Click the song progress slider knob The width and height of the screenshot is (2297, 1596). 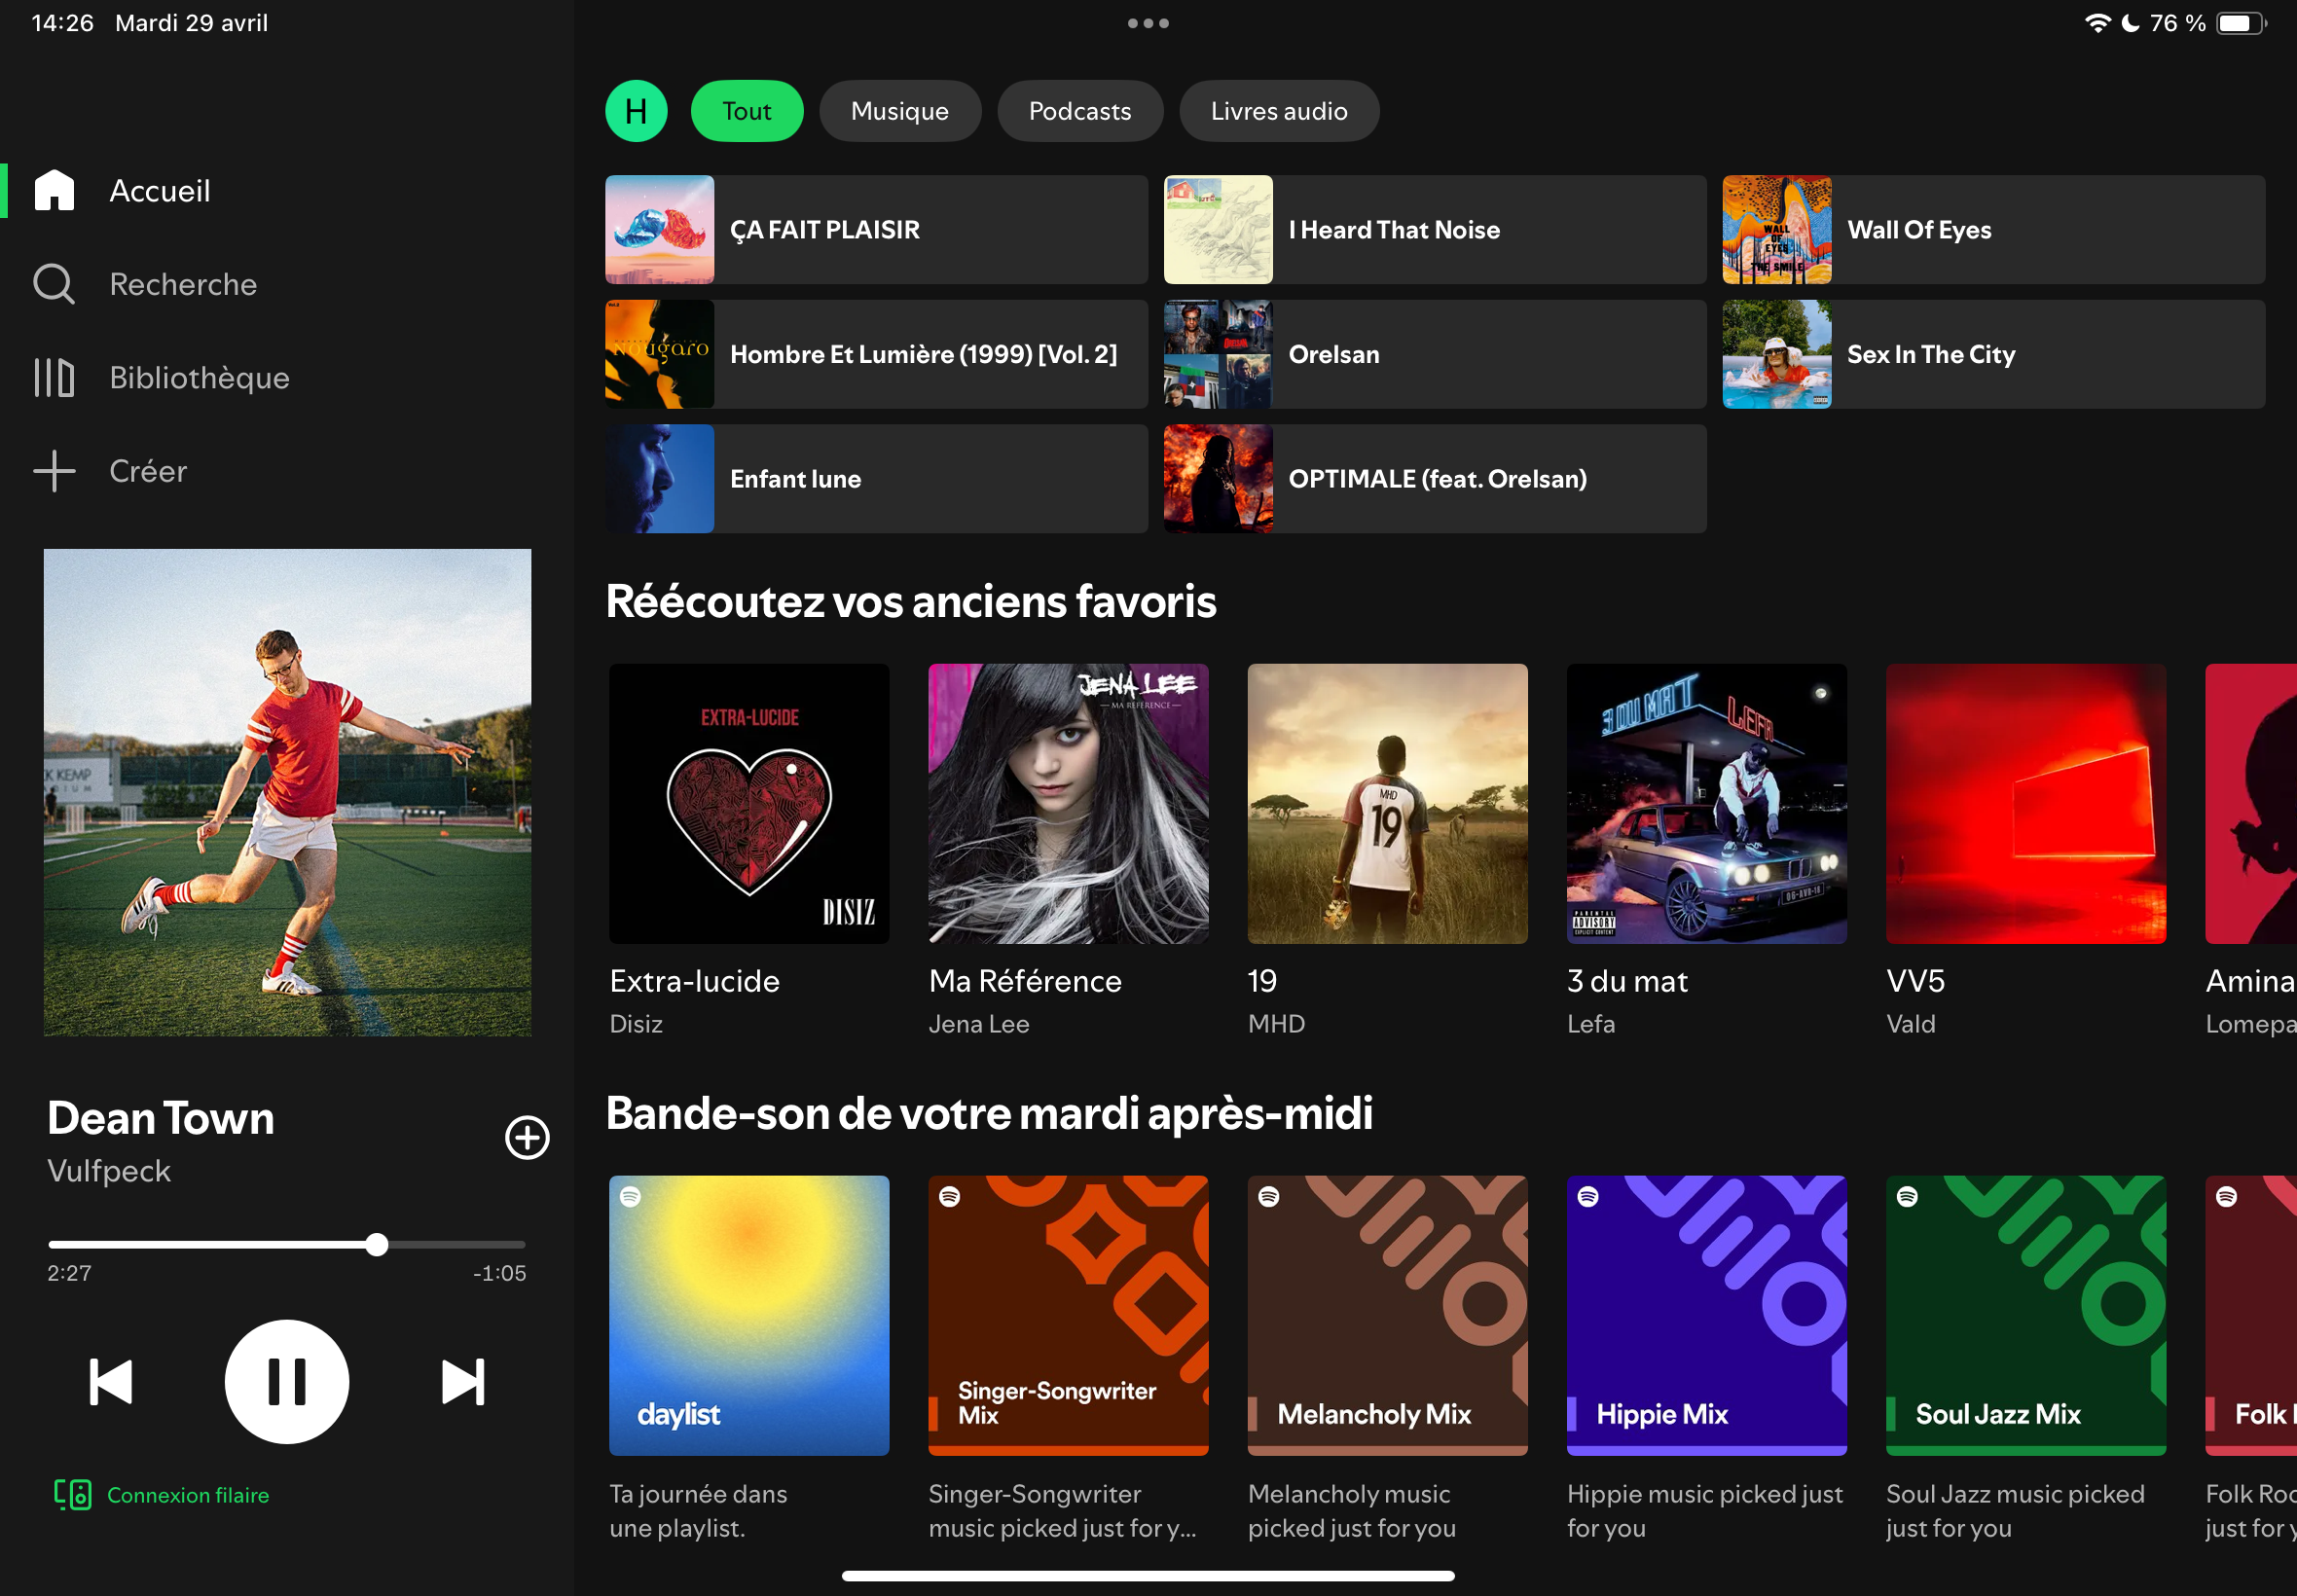click(377, 1245)
